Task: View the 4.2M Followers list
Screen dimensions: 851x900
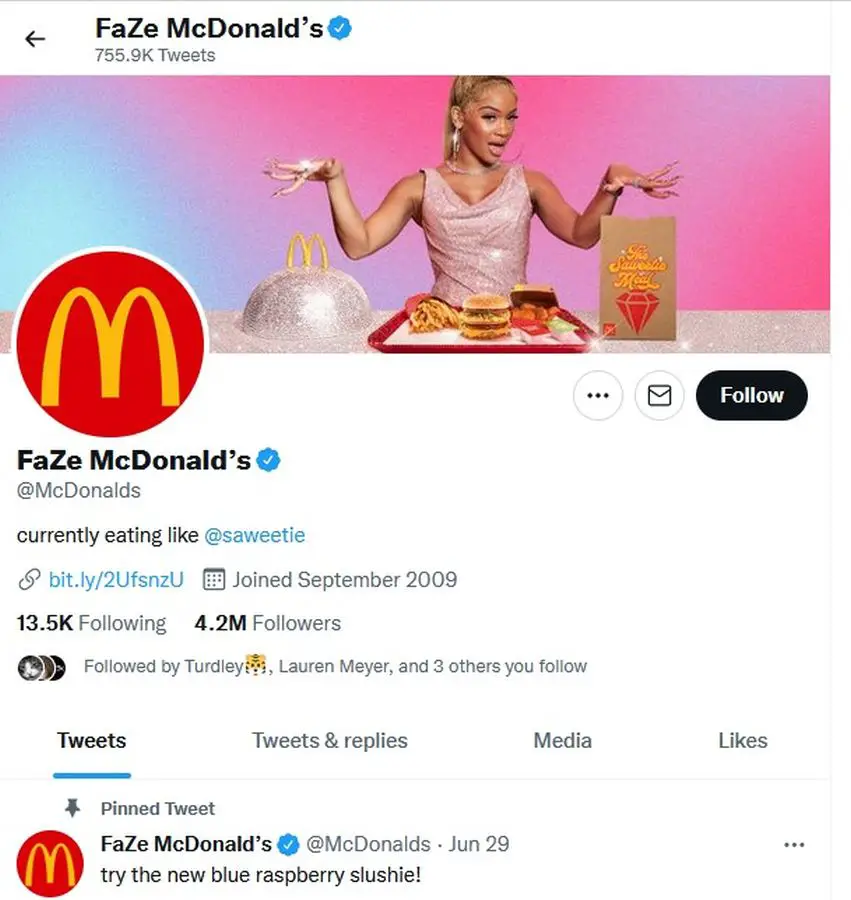Action: click(268, 623)
